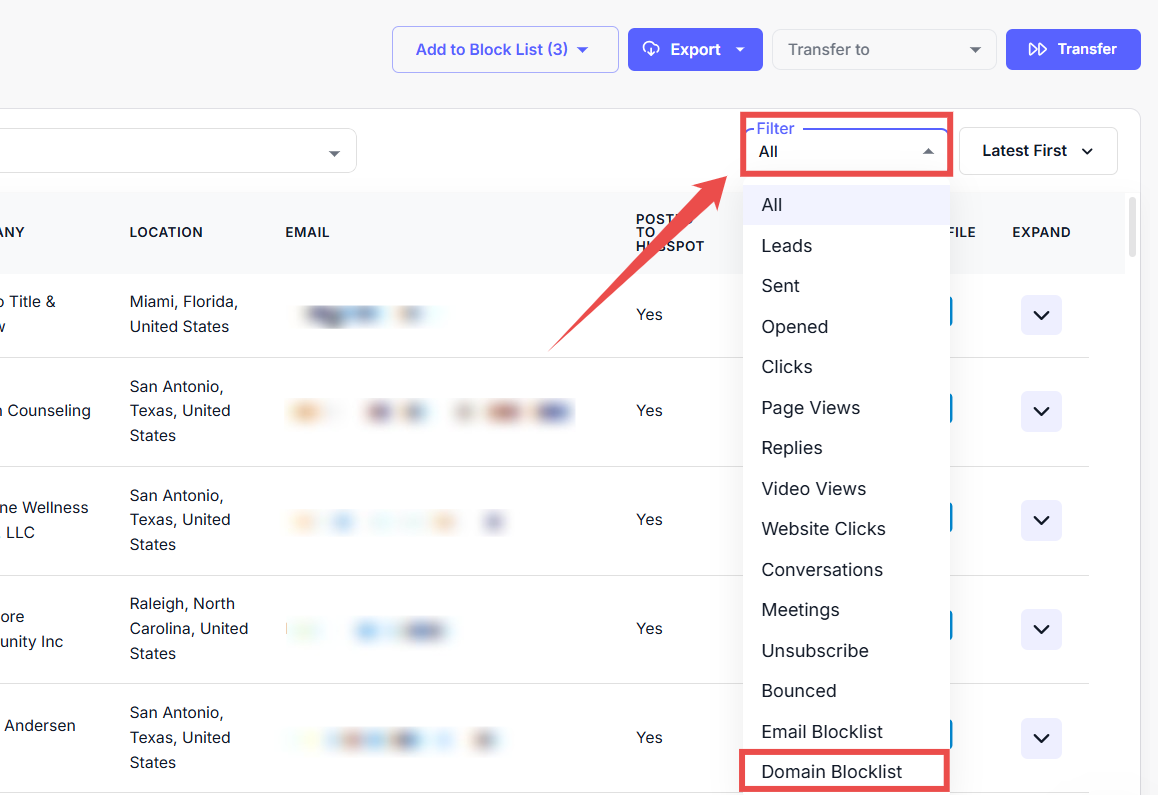Image resolution: width=1158 pixels, height=795 pixels.
Task: Open the Latest First sort dropdown
Action: 1037,151
